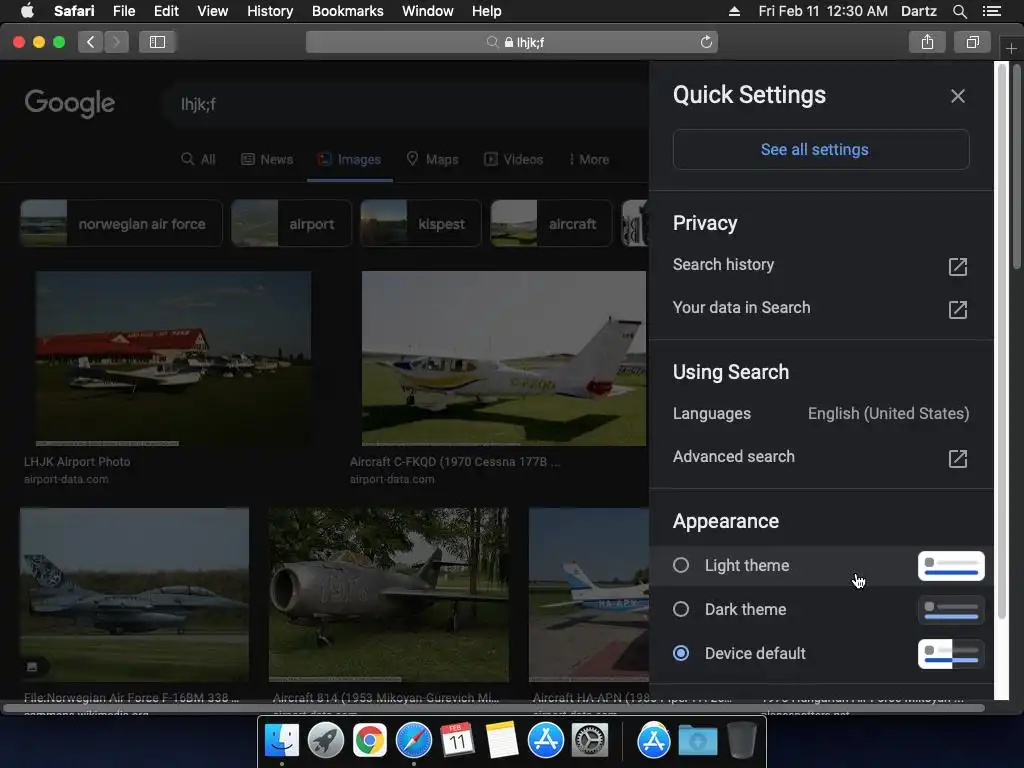Click the Search history link text
1024x768 pixels.
click(723, 264)
